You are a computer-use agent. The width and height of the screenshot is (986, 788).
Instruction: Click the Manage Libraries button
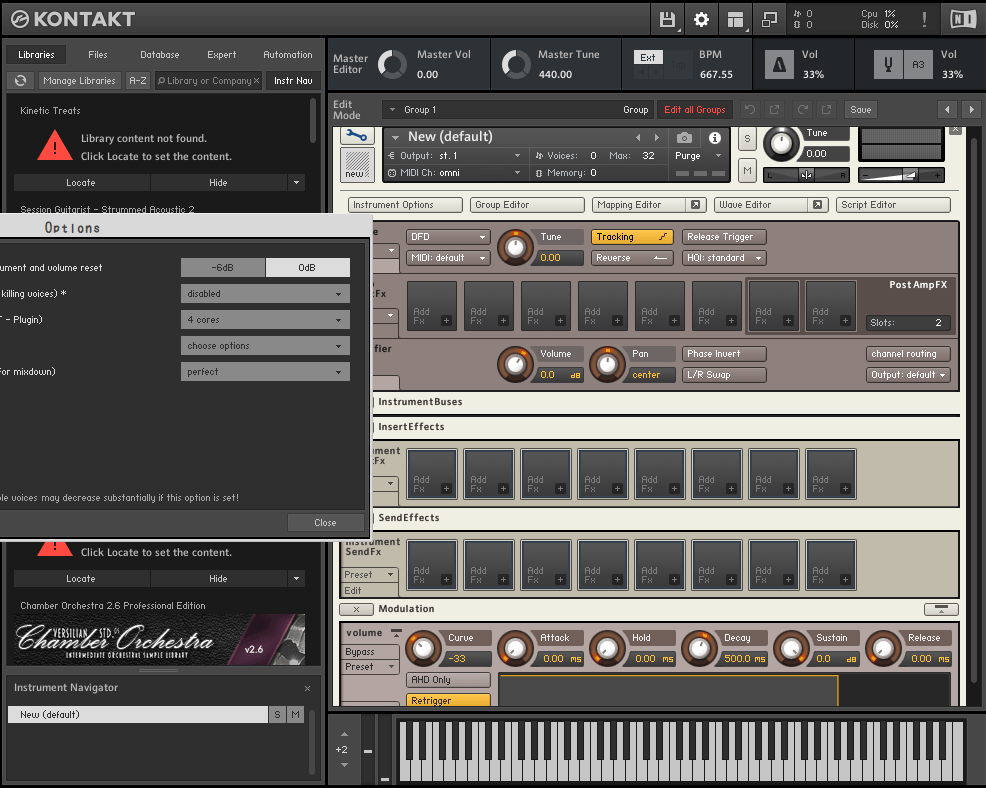tap(79, 81)
